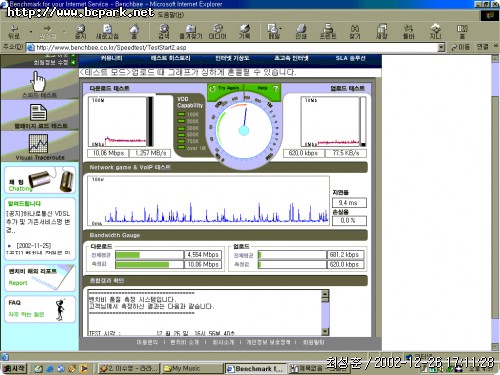Click the results textarea scroll-down arrow

[x=325, y=331]
